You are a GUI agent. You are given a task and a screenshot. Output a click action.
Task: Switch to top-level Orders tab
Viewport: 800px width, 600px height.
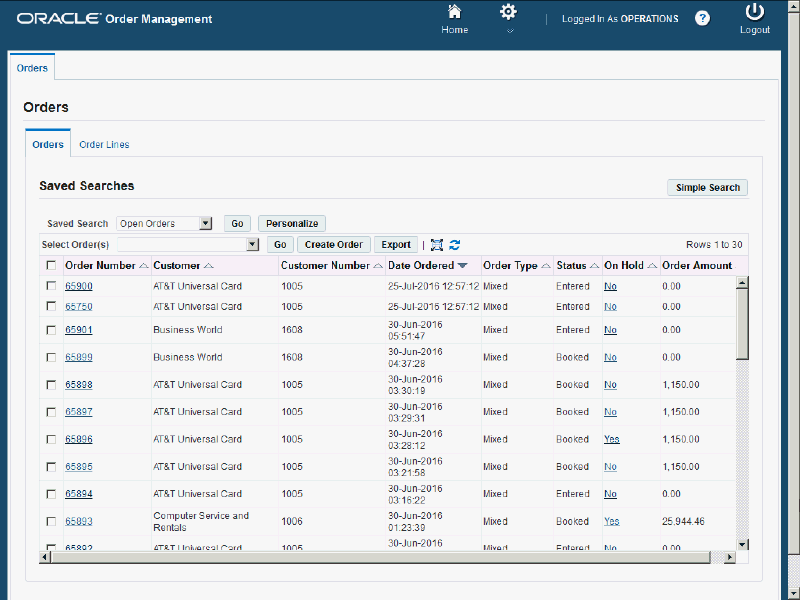click(32, 68)
